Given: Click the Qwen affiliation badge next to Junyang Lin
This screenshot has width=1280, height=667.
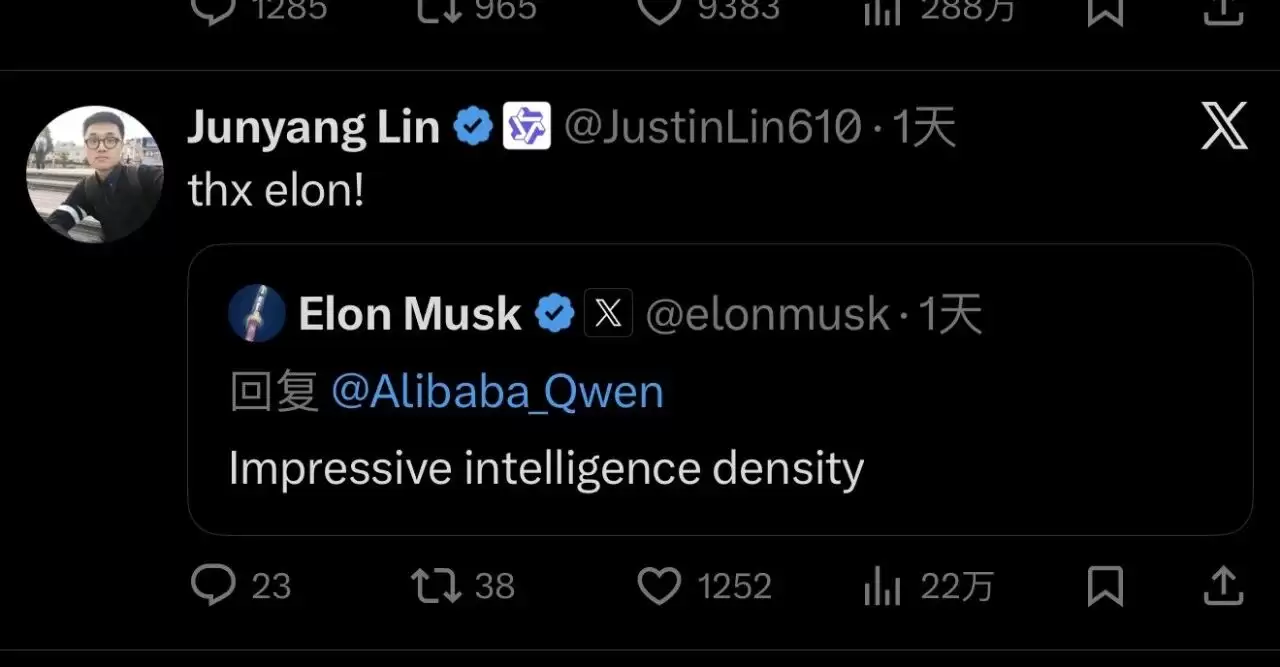Looking at the screenshot, I should (526, 127).
